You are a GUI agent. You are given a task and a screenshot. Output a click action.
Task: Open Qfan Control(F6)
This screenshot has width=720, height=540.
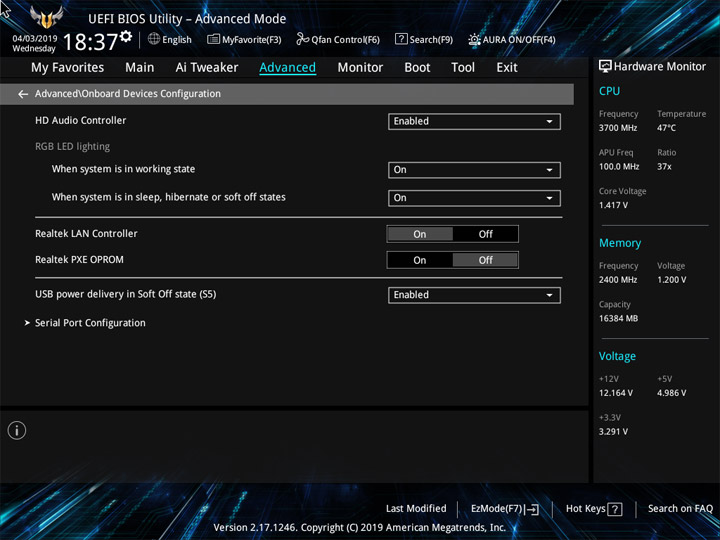[338, 39]
